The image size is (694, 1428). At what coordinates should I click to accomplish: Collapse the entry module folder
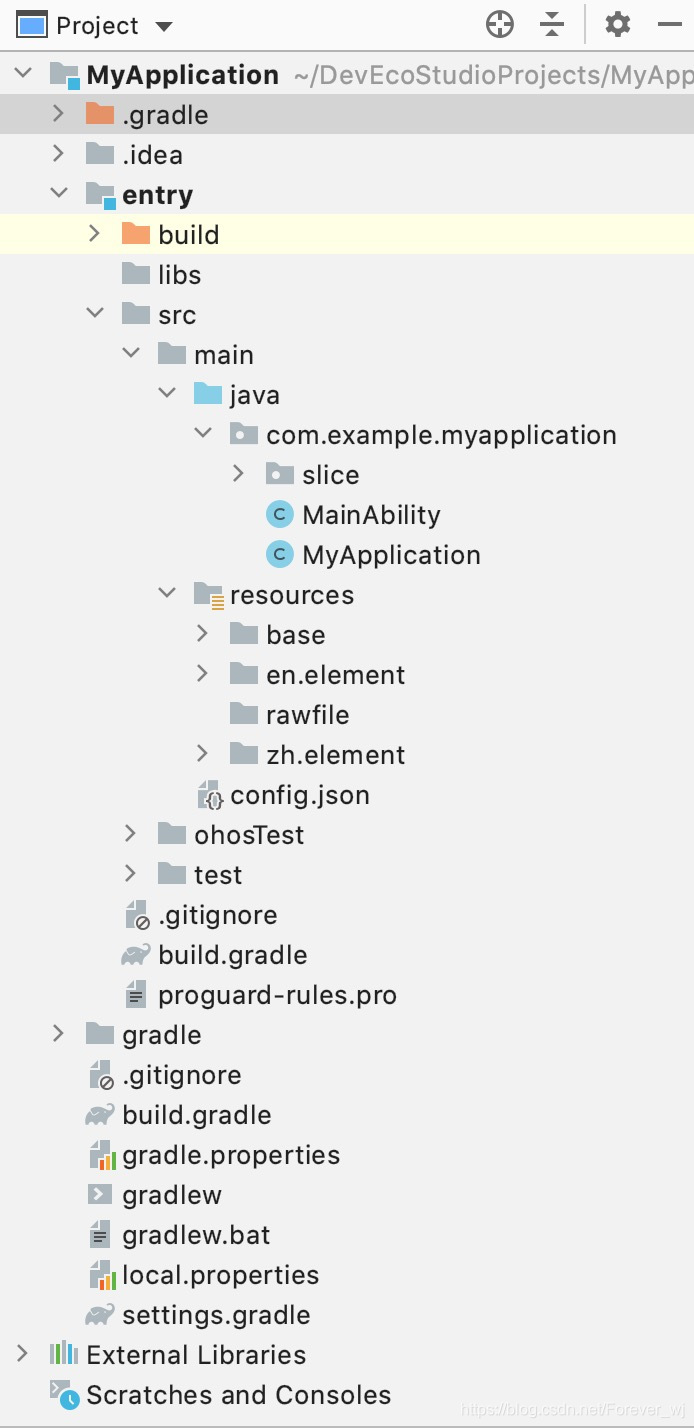(x=59, y=195)
